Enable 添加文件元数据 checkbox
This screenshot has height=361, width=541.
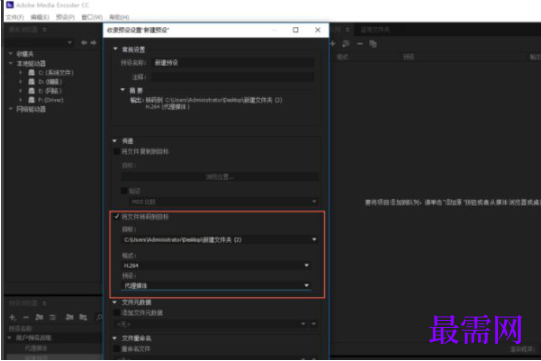[x=117, y=313]
